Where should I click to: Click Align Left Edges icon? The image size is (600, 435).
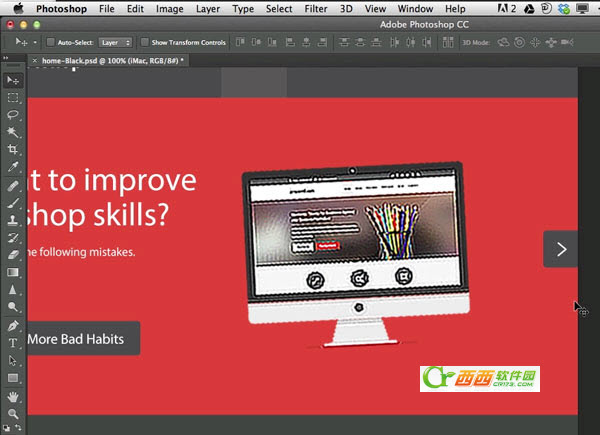point(290,42)
